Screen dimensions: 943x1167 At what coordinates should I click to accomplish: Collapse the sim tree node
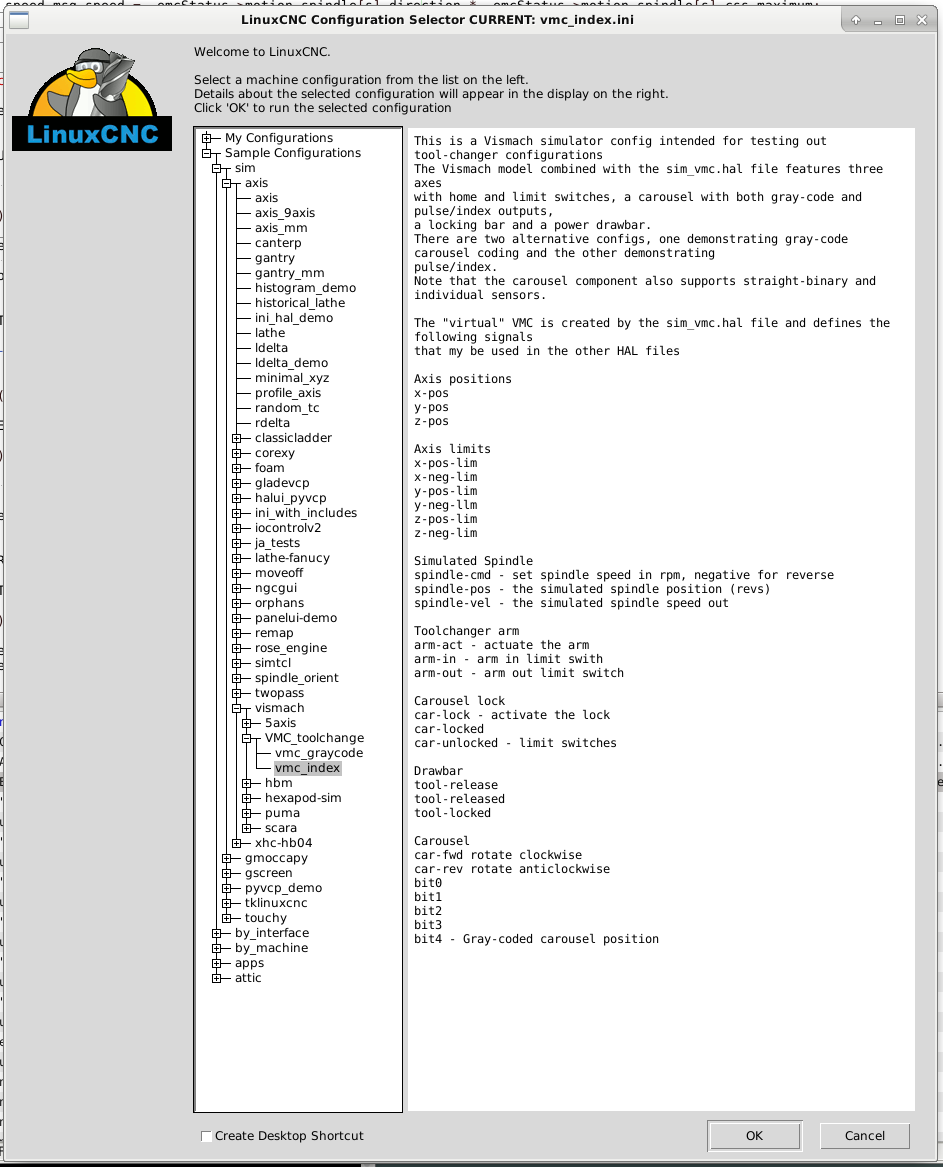click(x=217, y=168)
